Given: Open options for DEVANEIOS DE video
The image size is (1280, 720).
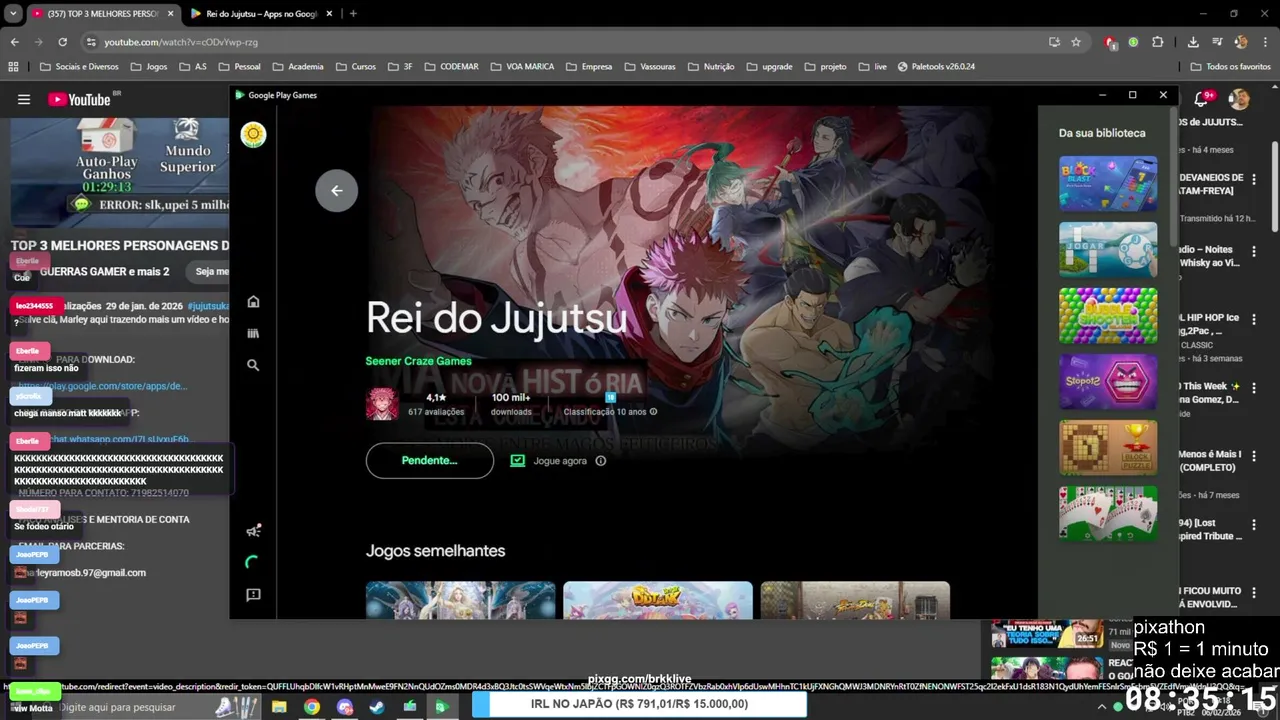Looking at the screenshot, I should pos(1254,179).
